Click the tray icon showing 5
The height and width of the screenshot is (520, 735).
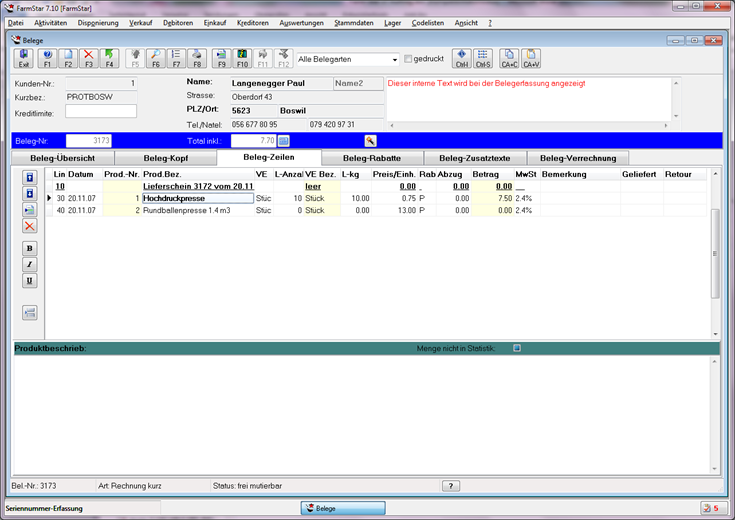[x=712, y=508]
